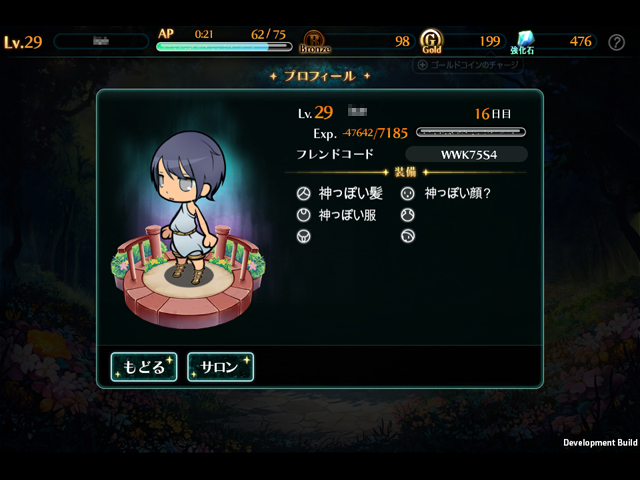The height and width of the screenshot is (480, 640).
Task: Click the empty slot icon below face
Action: point(407,215)
